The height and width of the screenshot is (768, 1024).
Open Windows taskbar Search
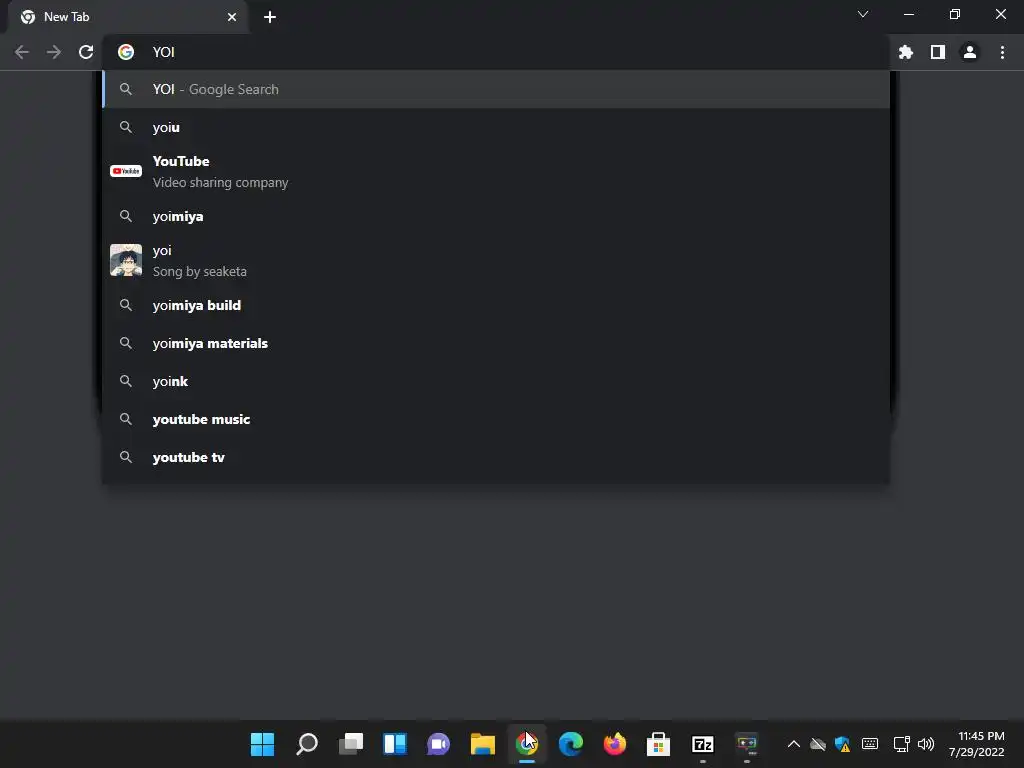point(307,744)
